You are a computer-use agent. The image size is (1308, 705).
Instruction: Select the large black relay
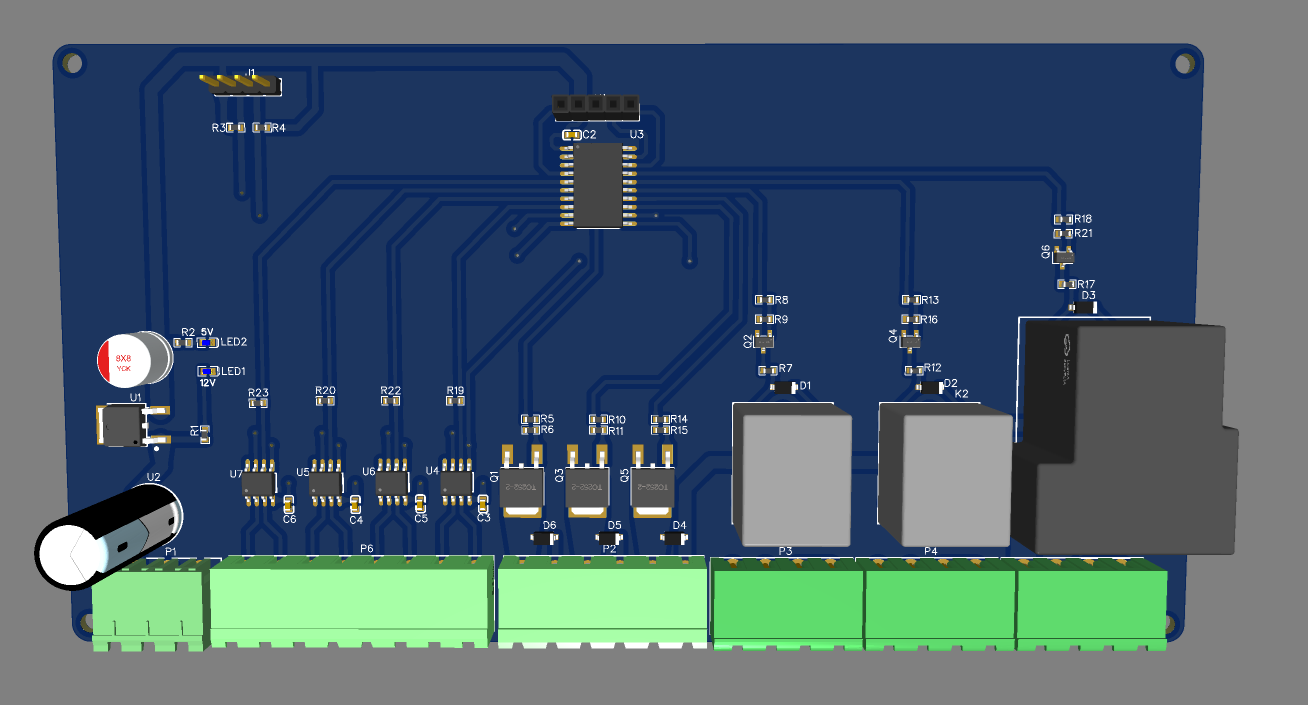click(x=1125, y=437)
